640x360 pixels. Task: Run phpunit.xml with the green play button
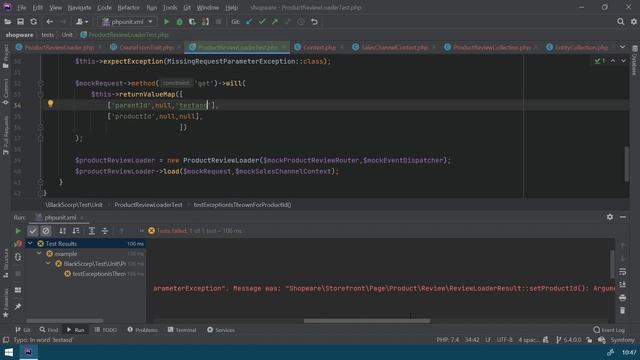point(167,22)
